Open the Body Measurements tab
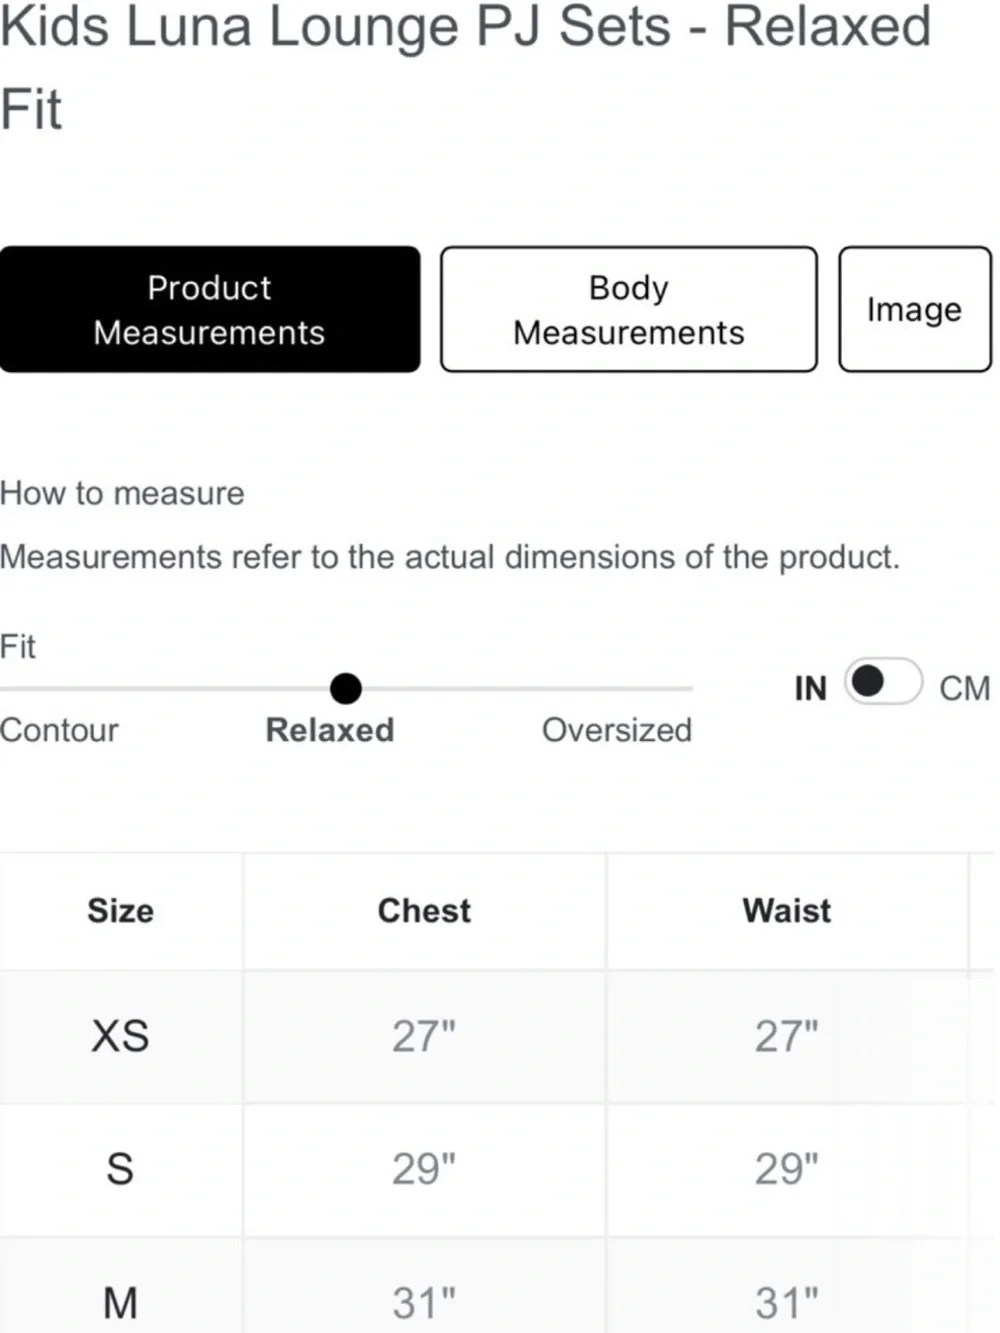Viewport: 1000px width, 1333px height. point(629,310)
